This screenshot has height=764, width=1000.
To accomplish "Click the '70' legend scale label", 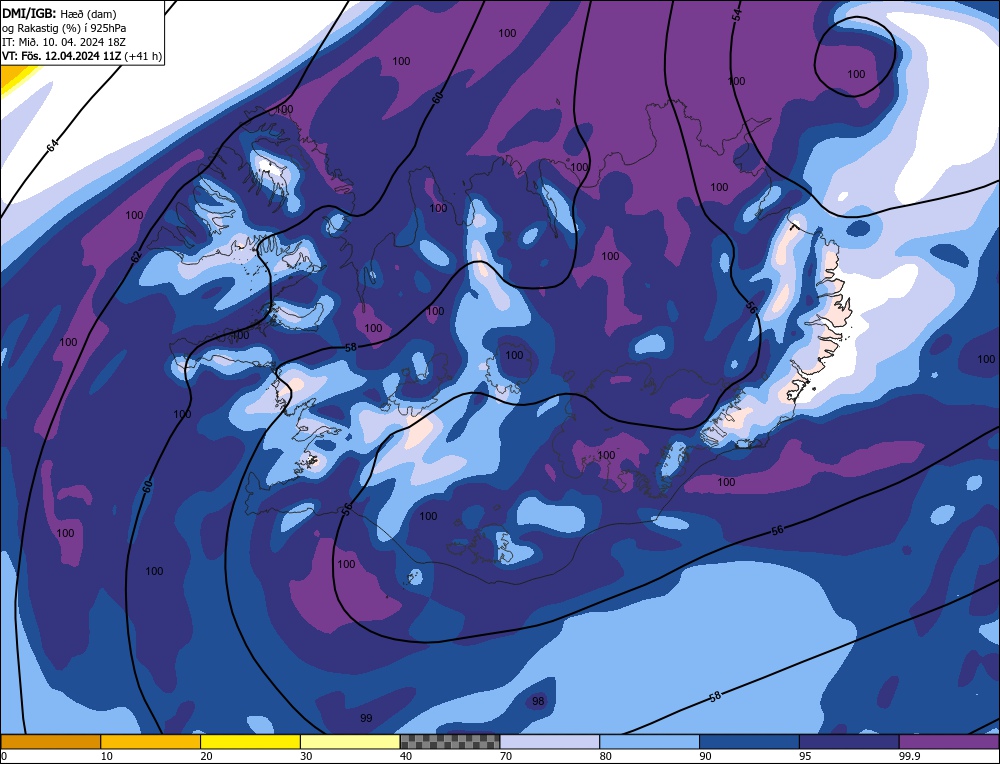I will pyautogui.click(x=506, y=756).
